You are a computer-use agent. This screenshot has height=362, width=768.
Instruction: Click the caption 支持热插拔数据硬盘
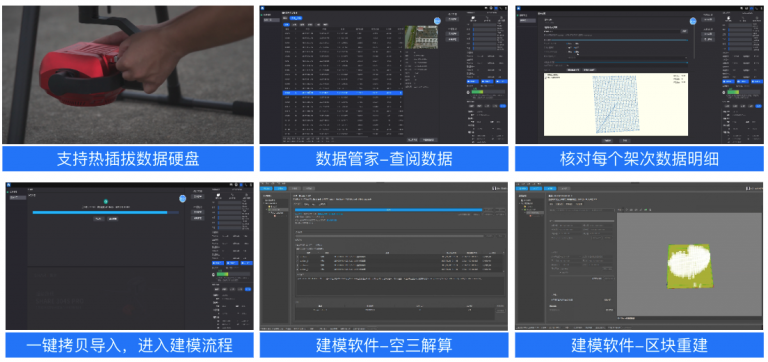click(x=128, y=159)
